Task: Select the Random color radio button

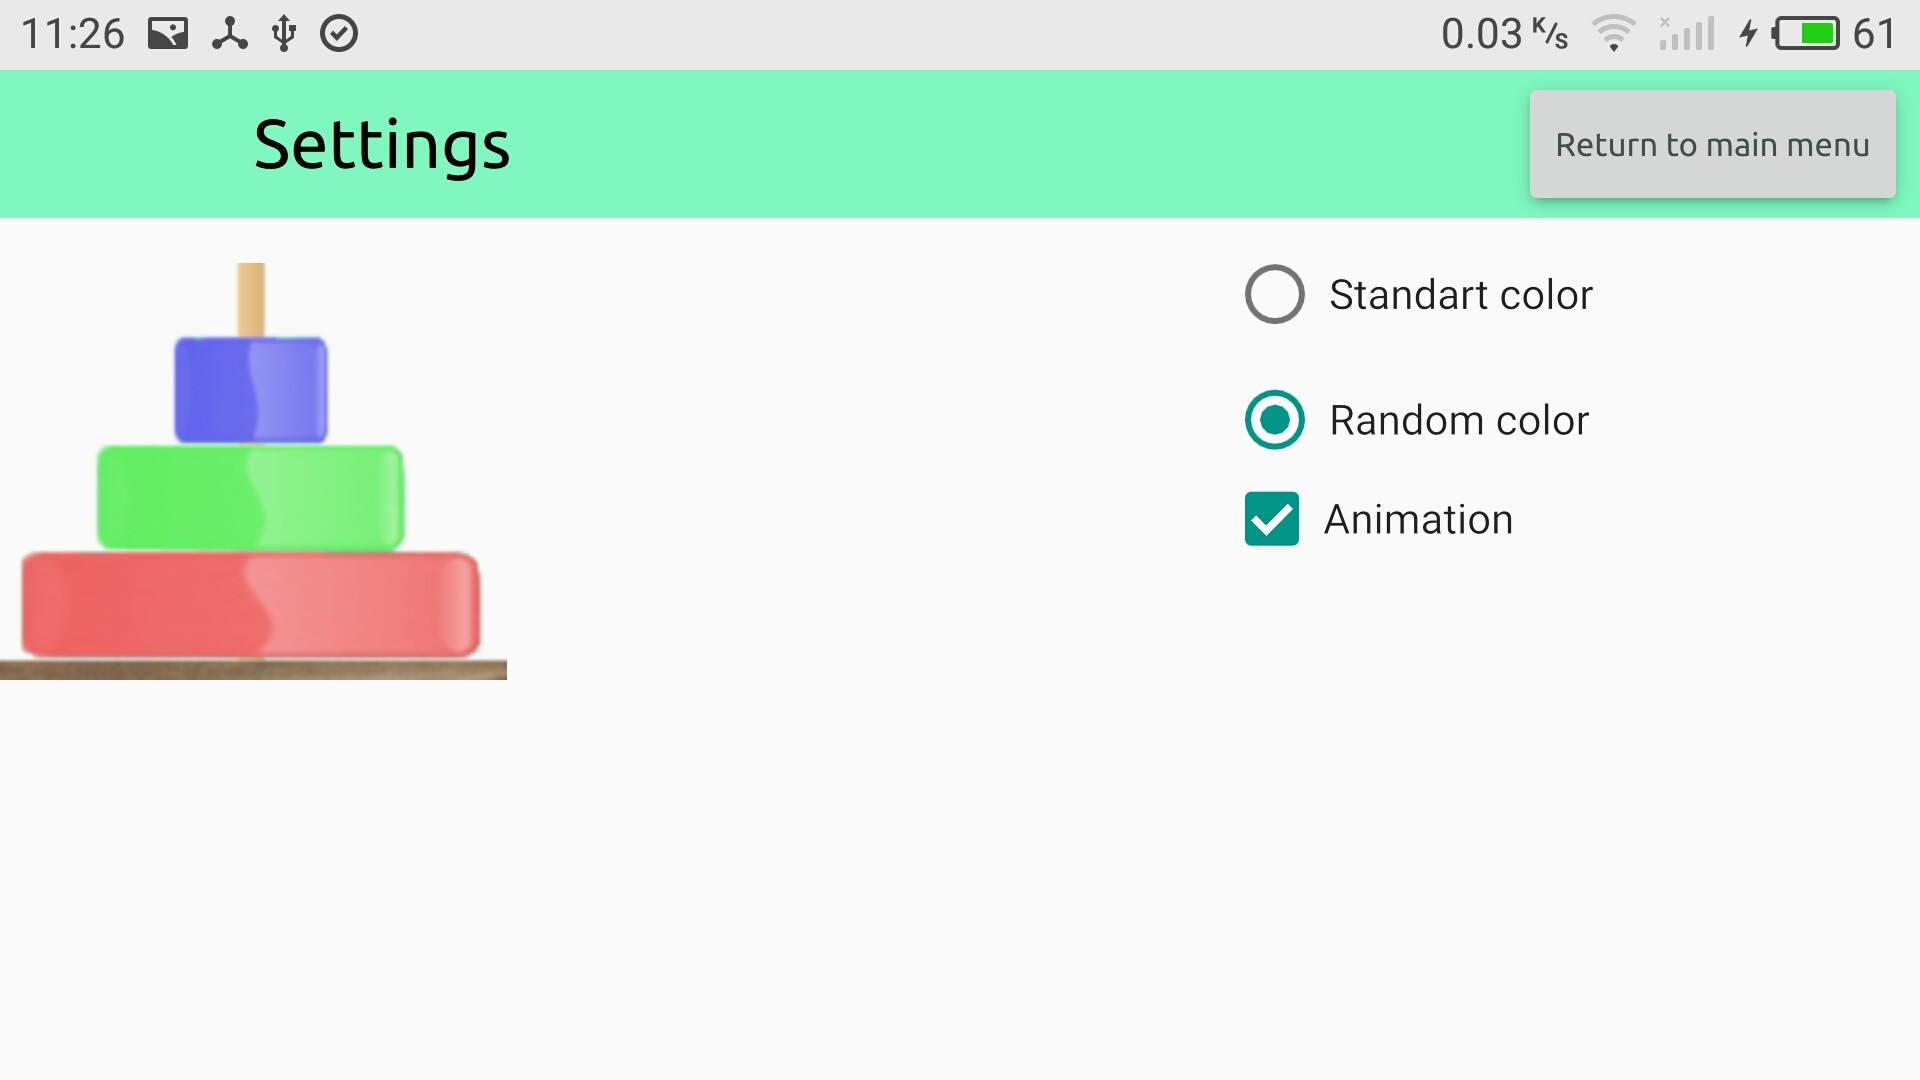Action: (x=1274, y=420)
